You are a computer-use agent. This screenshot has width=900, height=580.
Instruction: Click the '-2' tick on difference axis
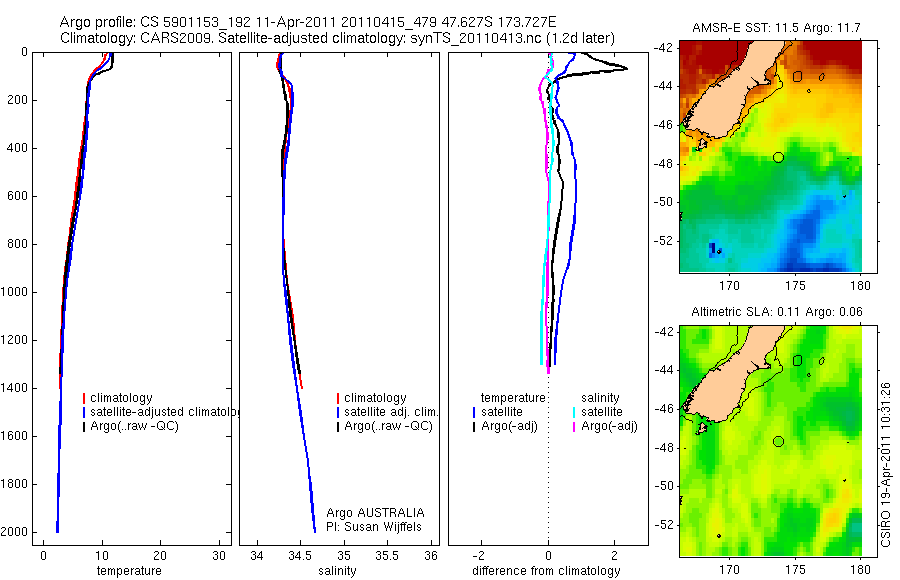tap(480, 556)
